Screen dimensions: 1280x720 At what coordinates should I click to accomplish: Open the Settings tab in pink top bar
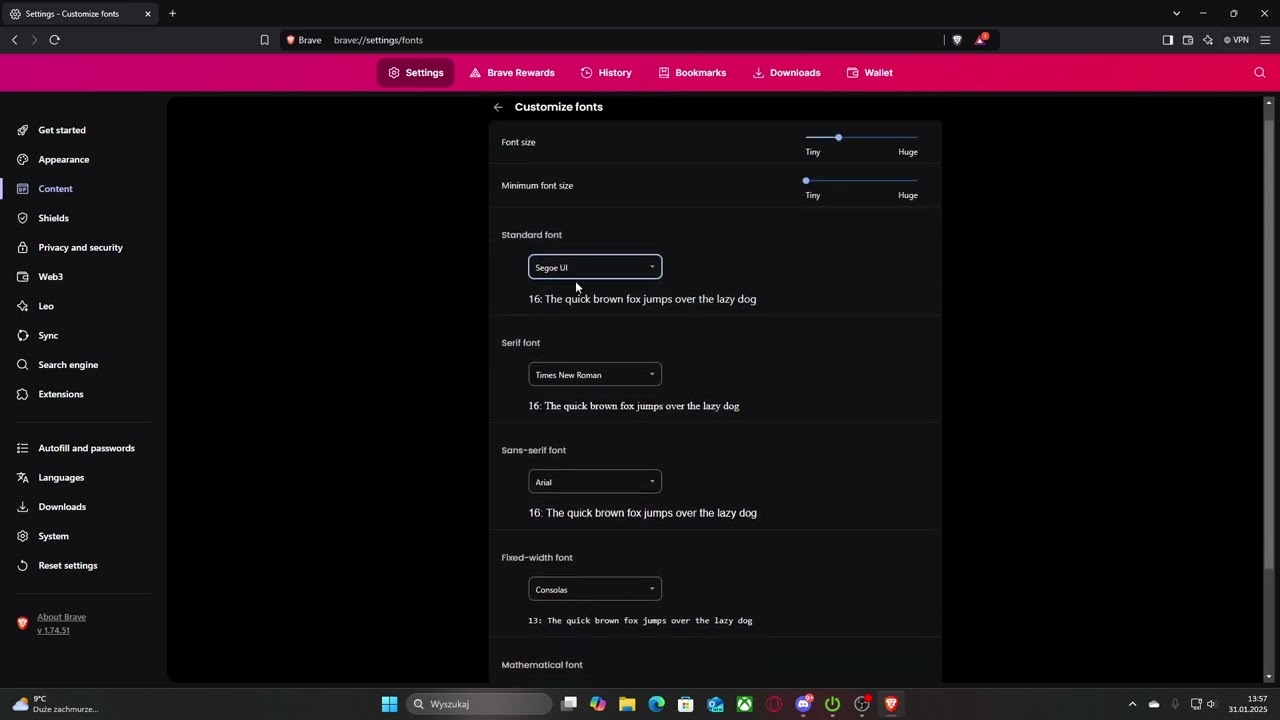(416, 73)
